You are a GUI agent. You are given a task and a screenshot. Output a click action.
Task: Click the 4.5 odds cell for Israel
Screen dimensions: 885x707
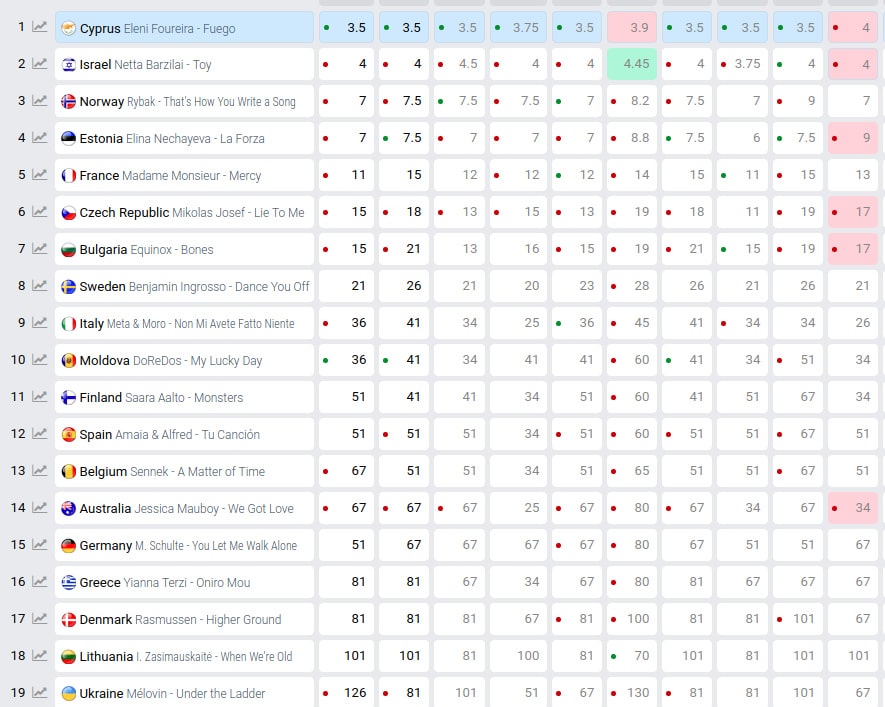459,64
